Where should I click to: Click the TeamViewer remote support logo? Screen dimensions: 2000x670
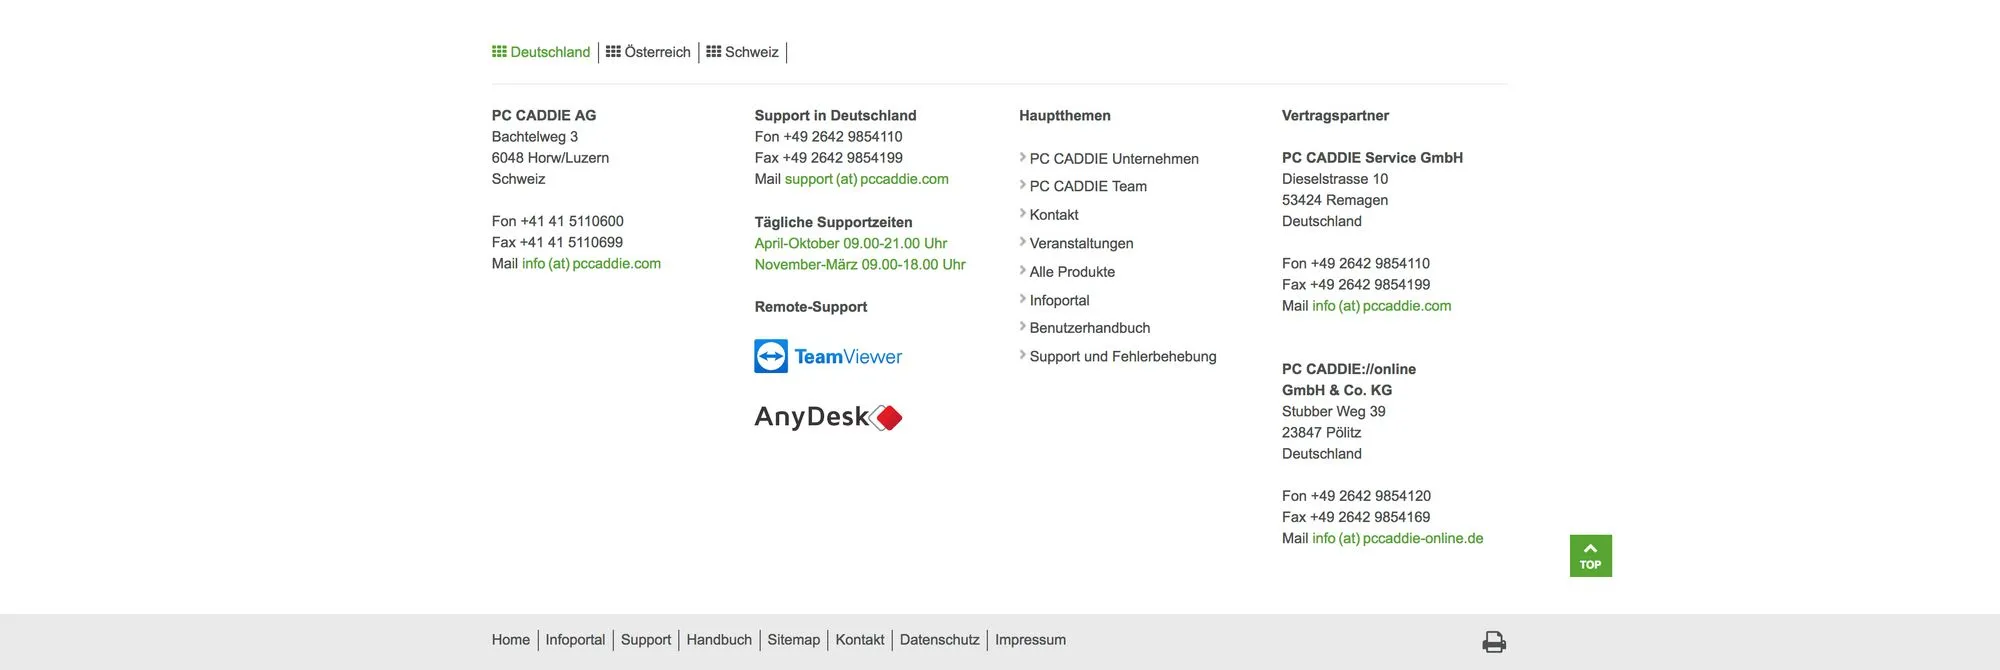pyautogui.click(x=828, y=356)
